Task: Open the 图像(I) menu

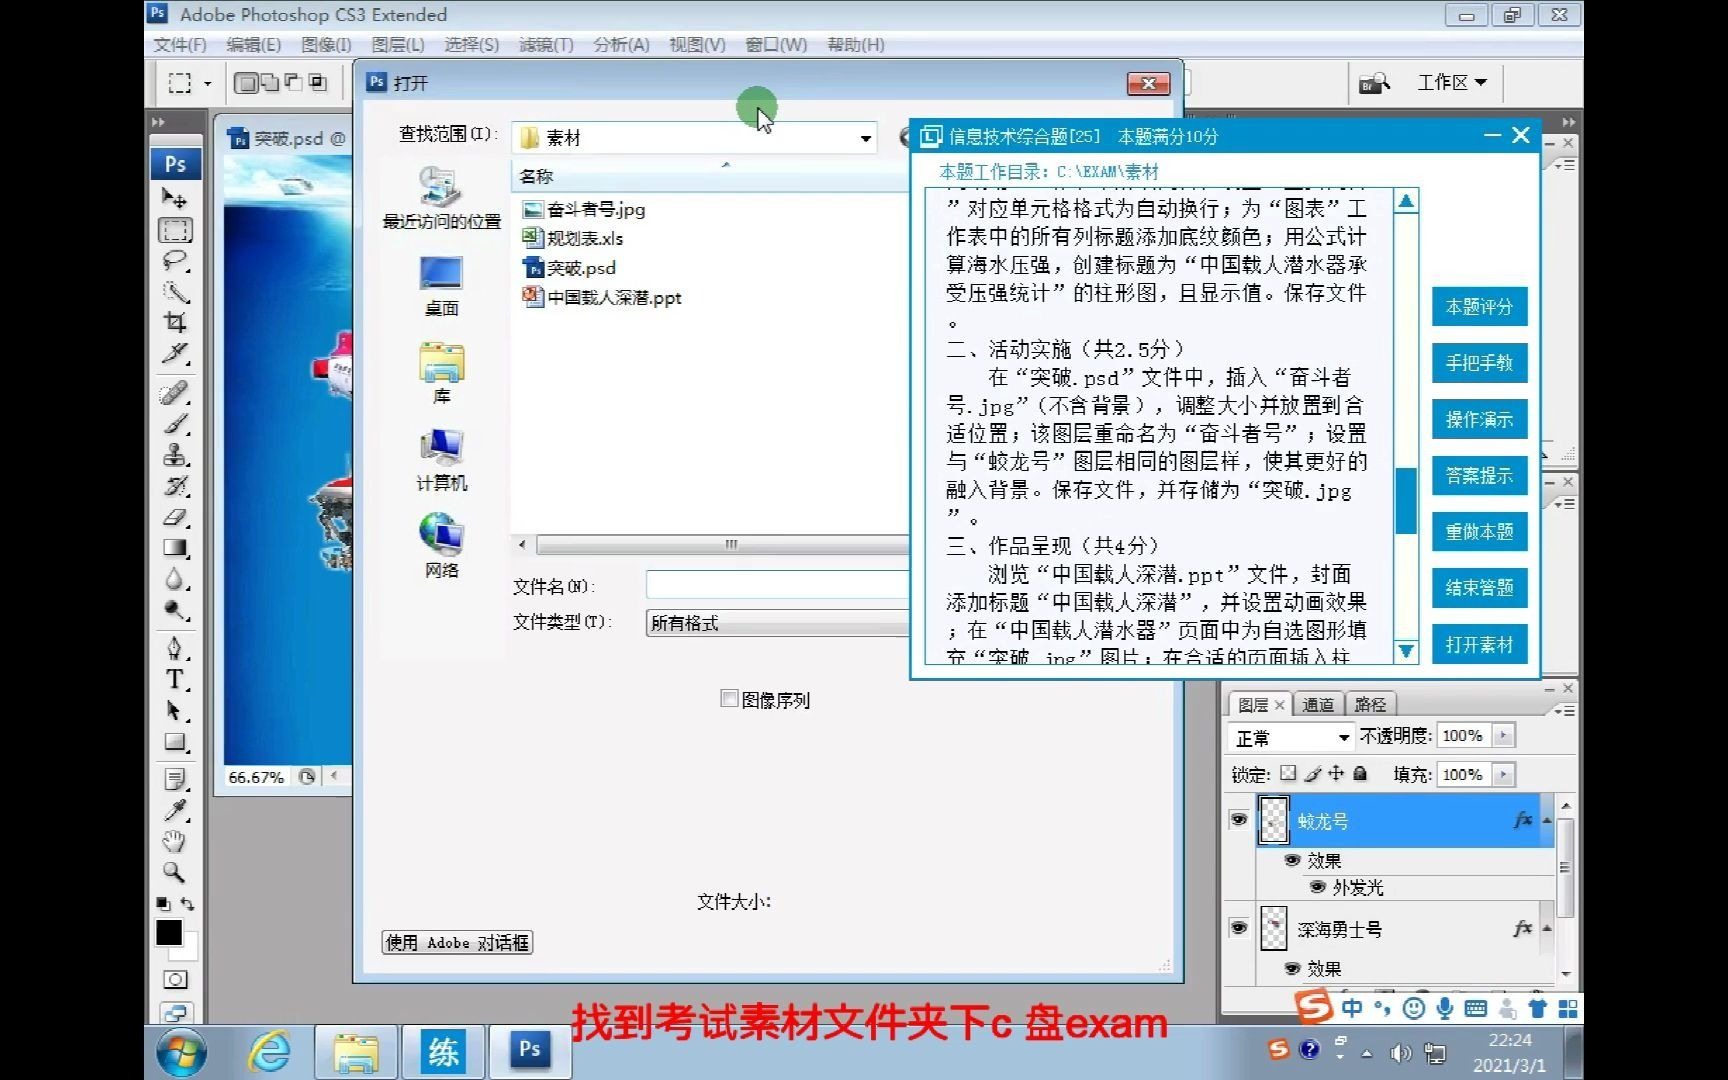Action: tap(326, 45)
